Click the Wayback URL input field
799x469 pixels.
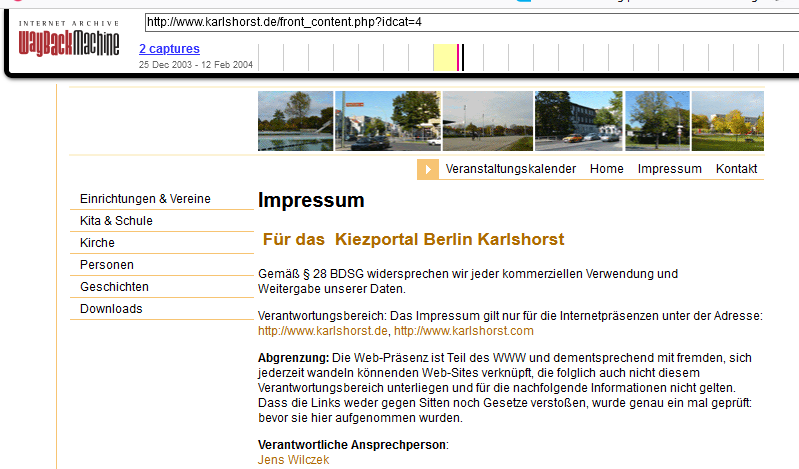[472, 22]
